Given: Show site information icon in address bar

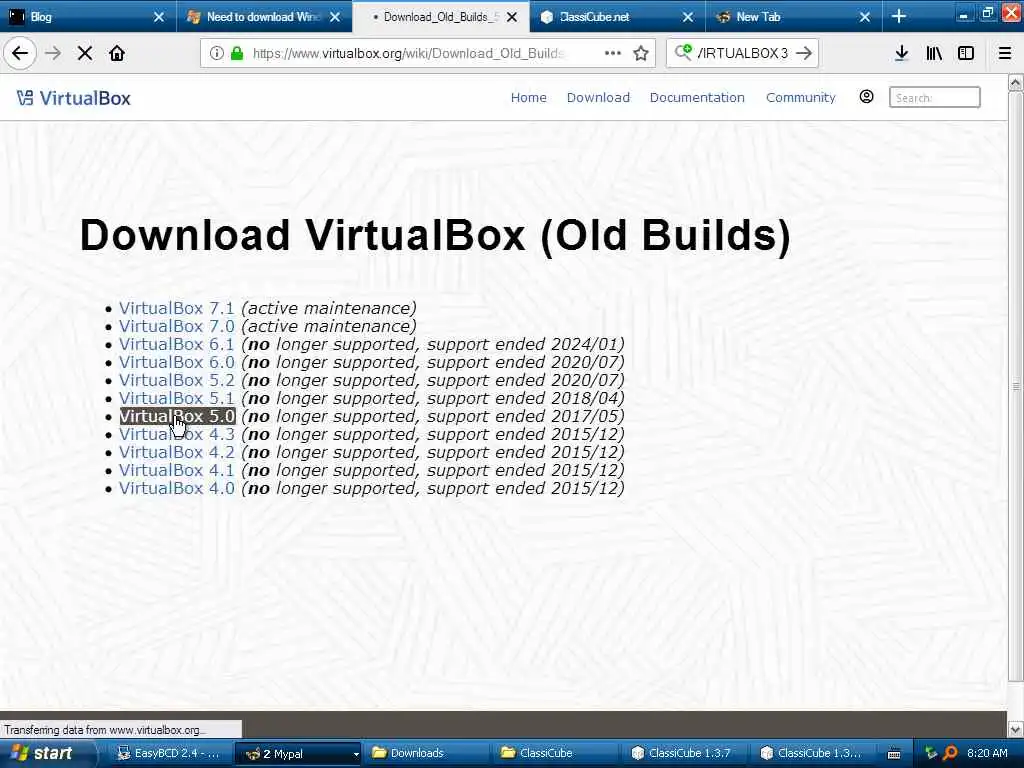Looking at the screenshot, I should (x=217, y=53).
